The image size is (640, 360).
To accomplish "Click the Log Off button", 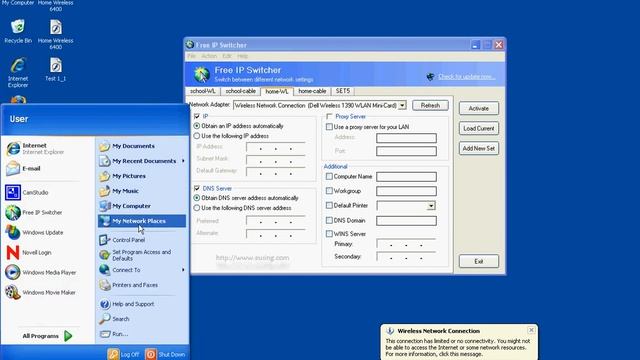I will coord(124,354).
